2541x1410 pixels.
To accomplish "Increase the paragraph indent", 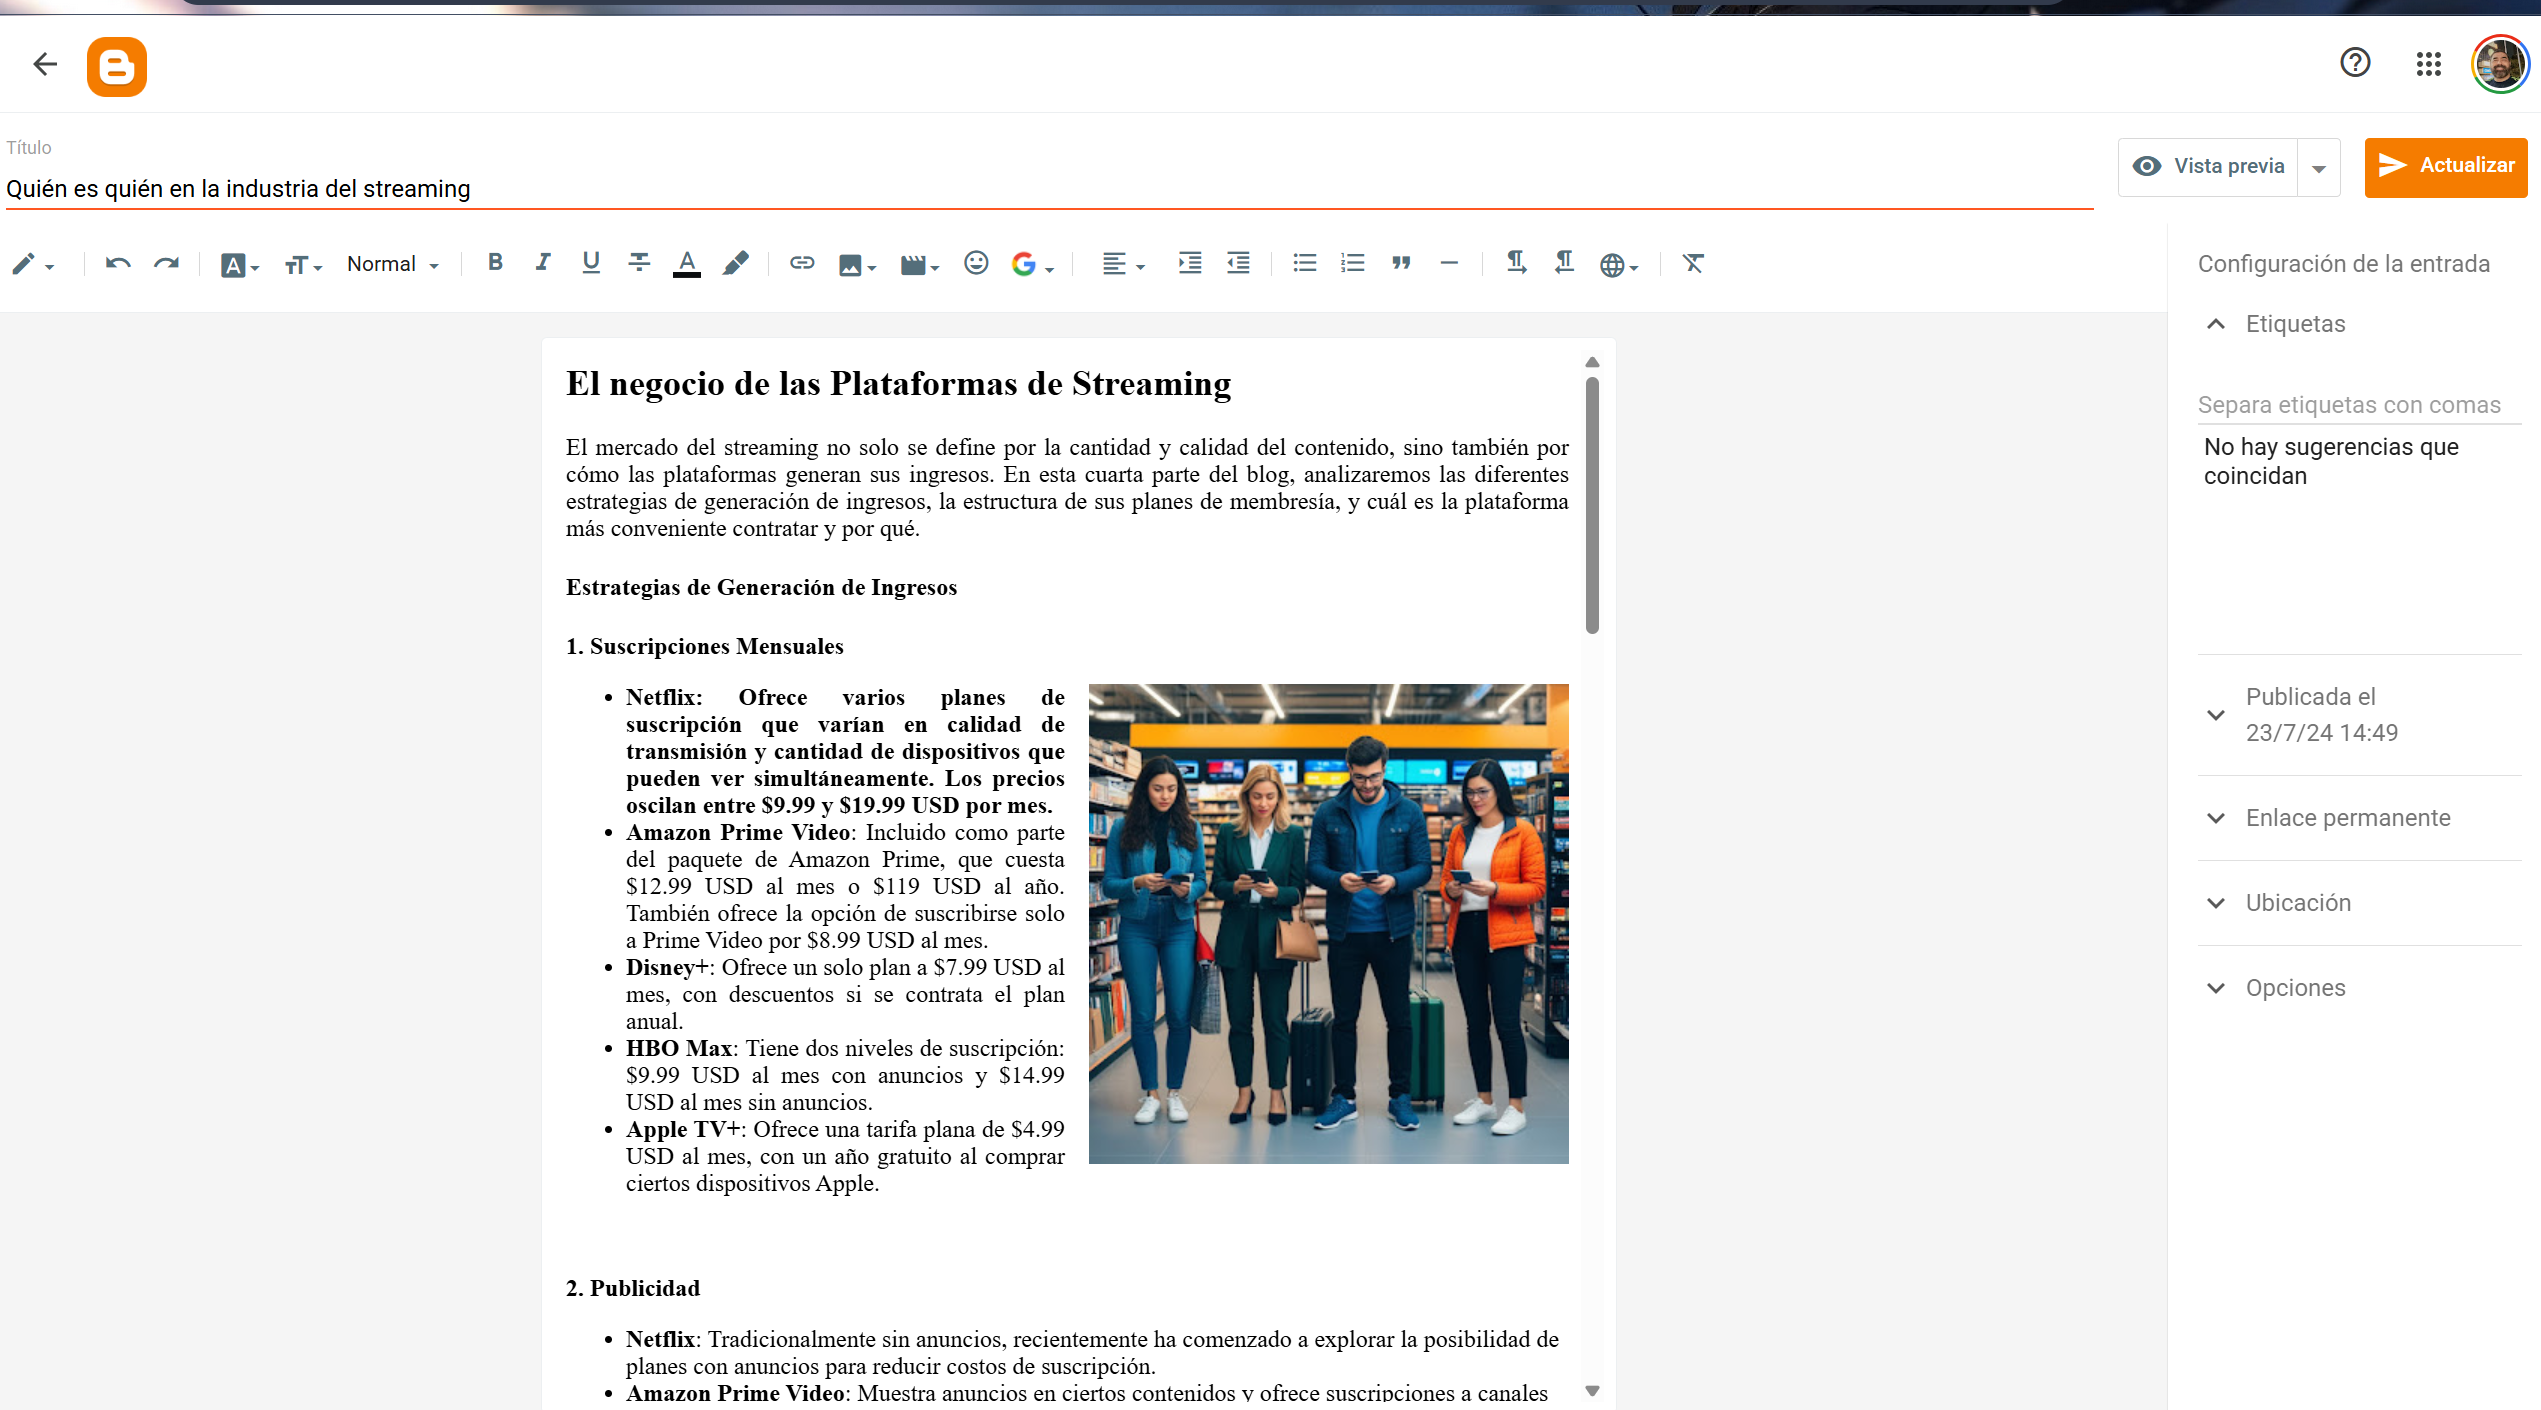I will 1190,263.
